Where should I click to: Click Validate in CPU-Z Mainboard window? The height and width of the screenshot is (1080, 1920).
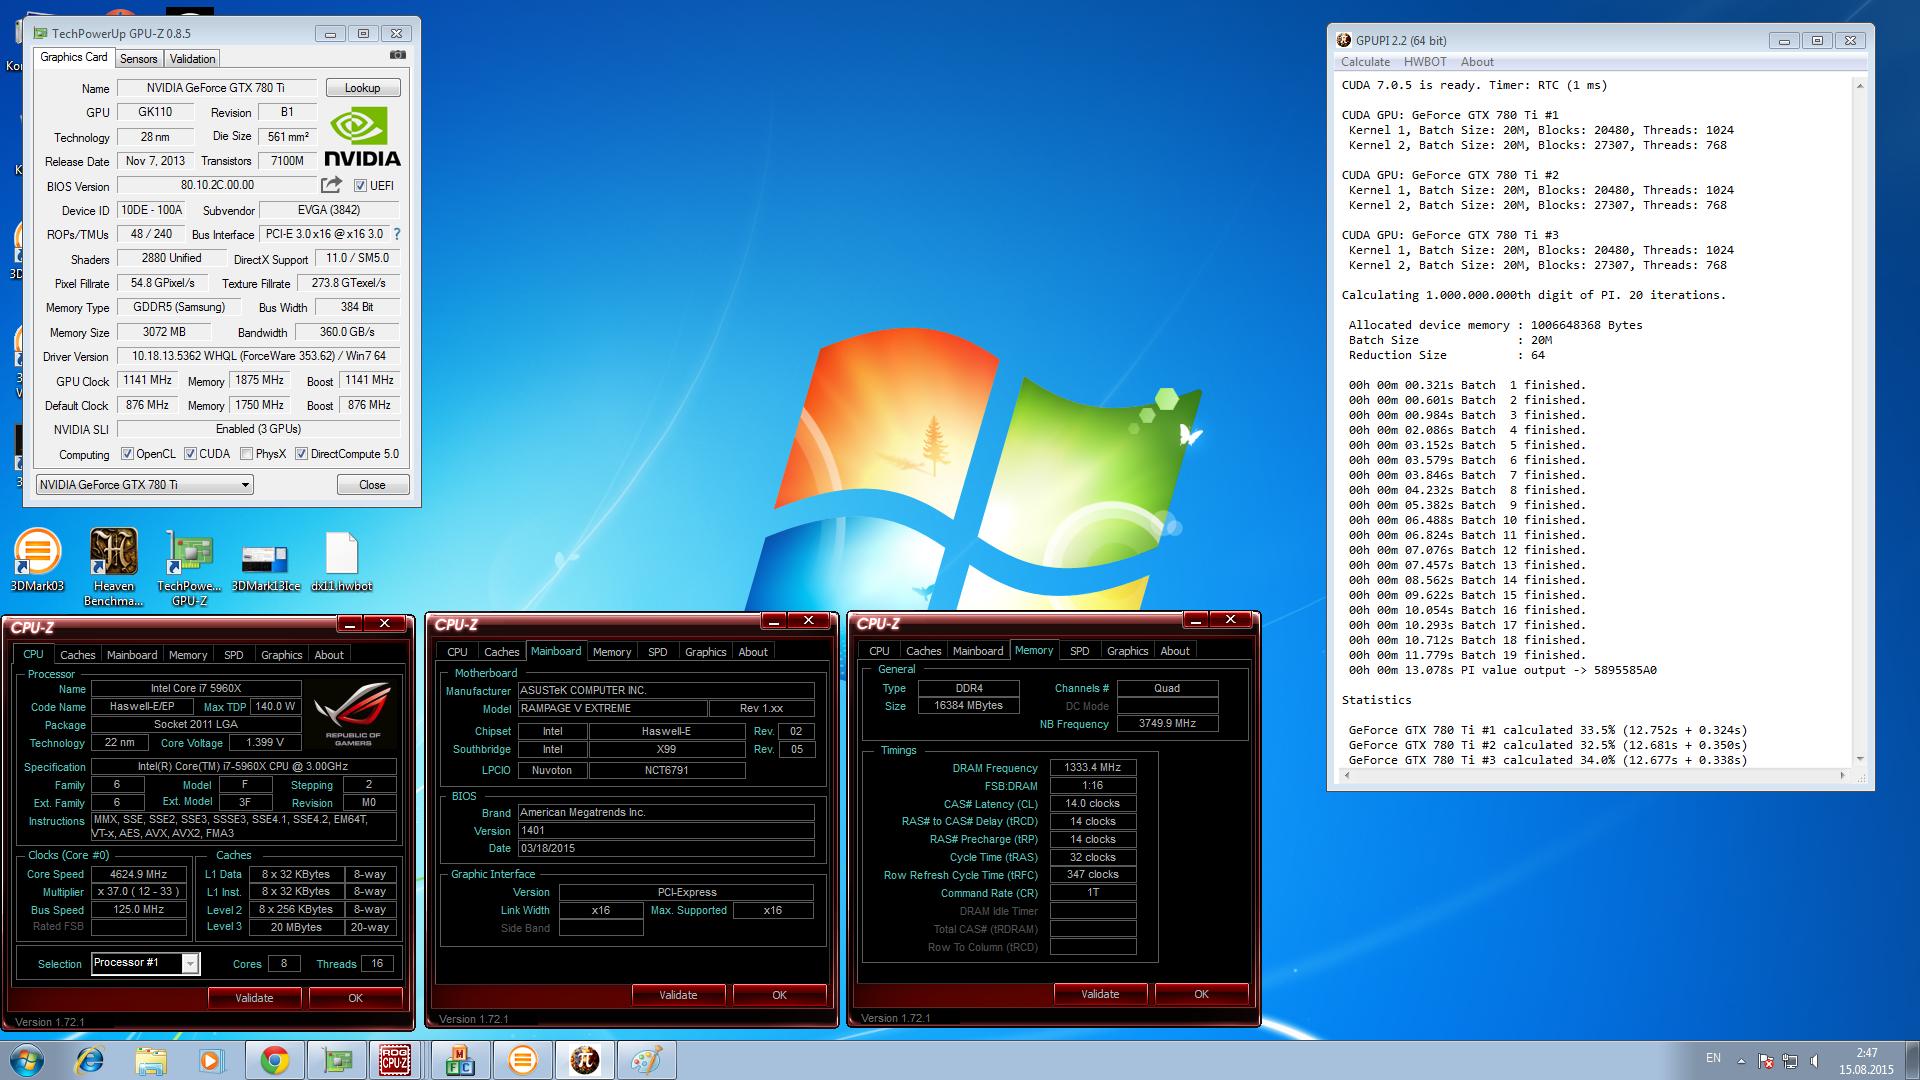(678, 995)
